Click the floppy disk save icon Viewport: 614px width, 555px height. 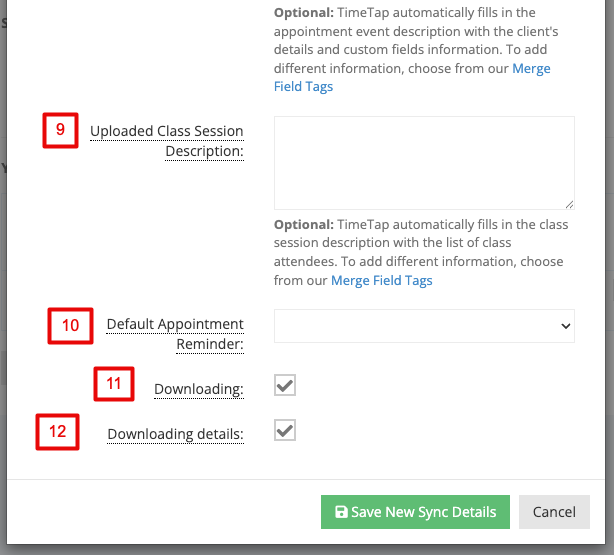click(x=341, y=512)
